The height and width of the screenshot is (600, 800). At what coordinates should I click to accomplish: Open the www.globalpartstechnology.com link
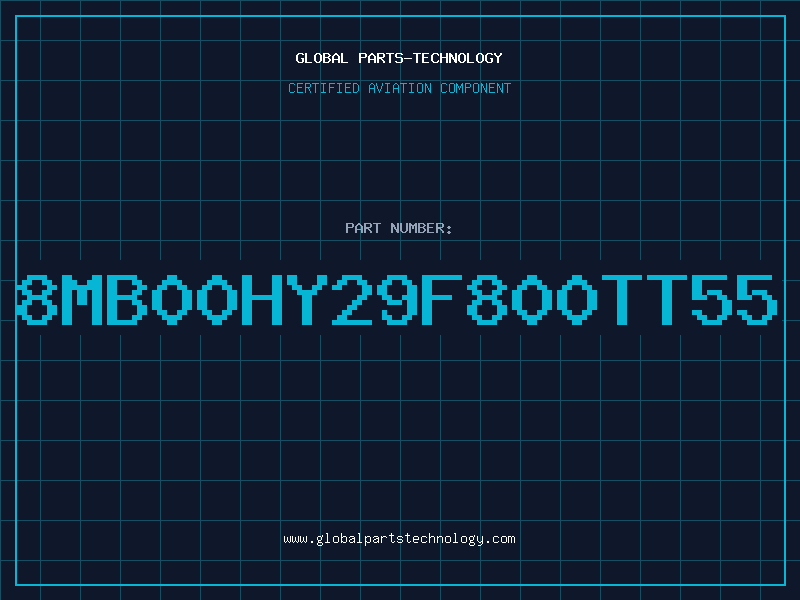click(x=399, y=539)
